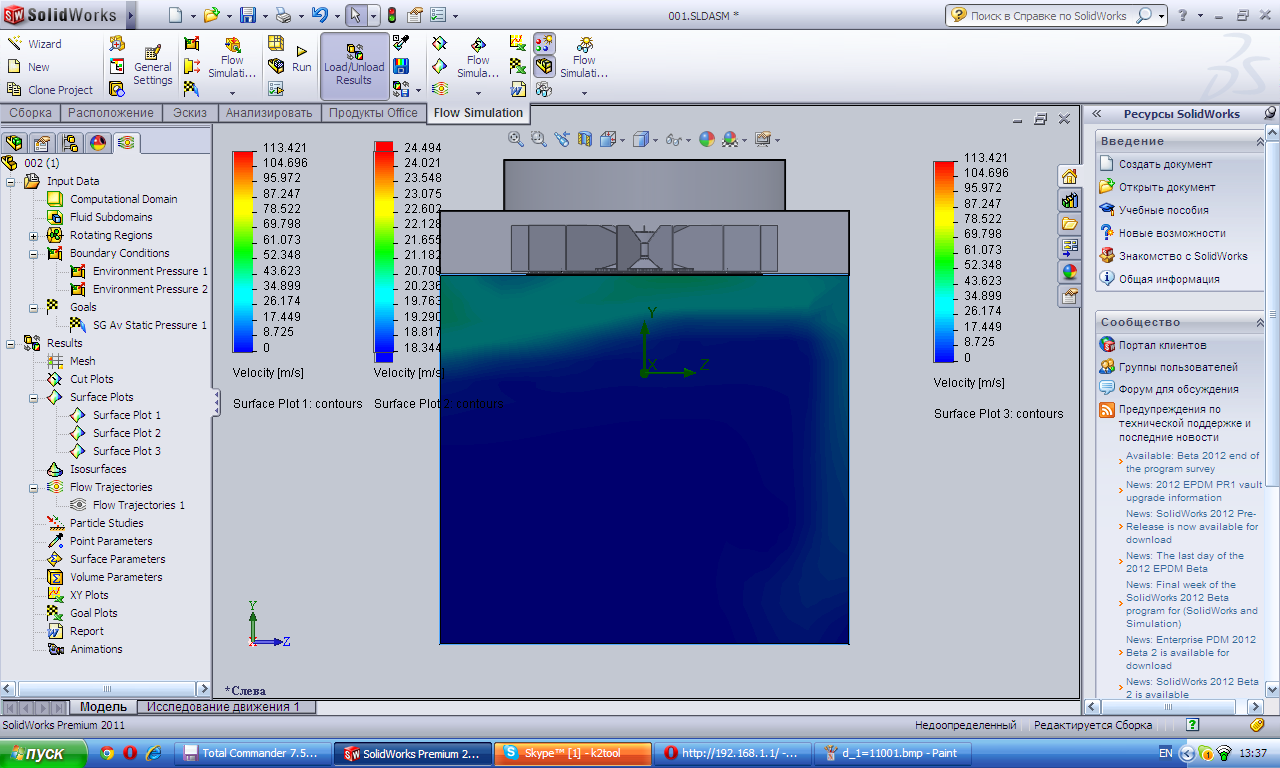Toggle Surface Plot 2 in the tree
Image resolution: width=1280 pixels, height=768 pixels.
[x=126, y=433]
